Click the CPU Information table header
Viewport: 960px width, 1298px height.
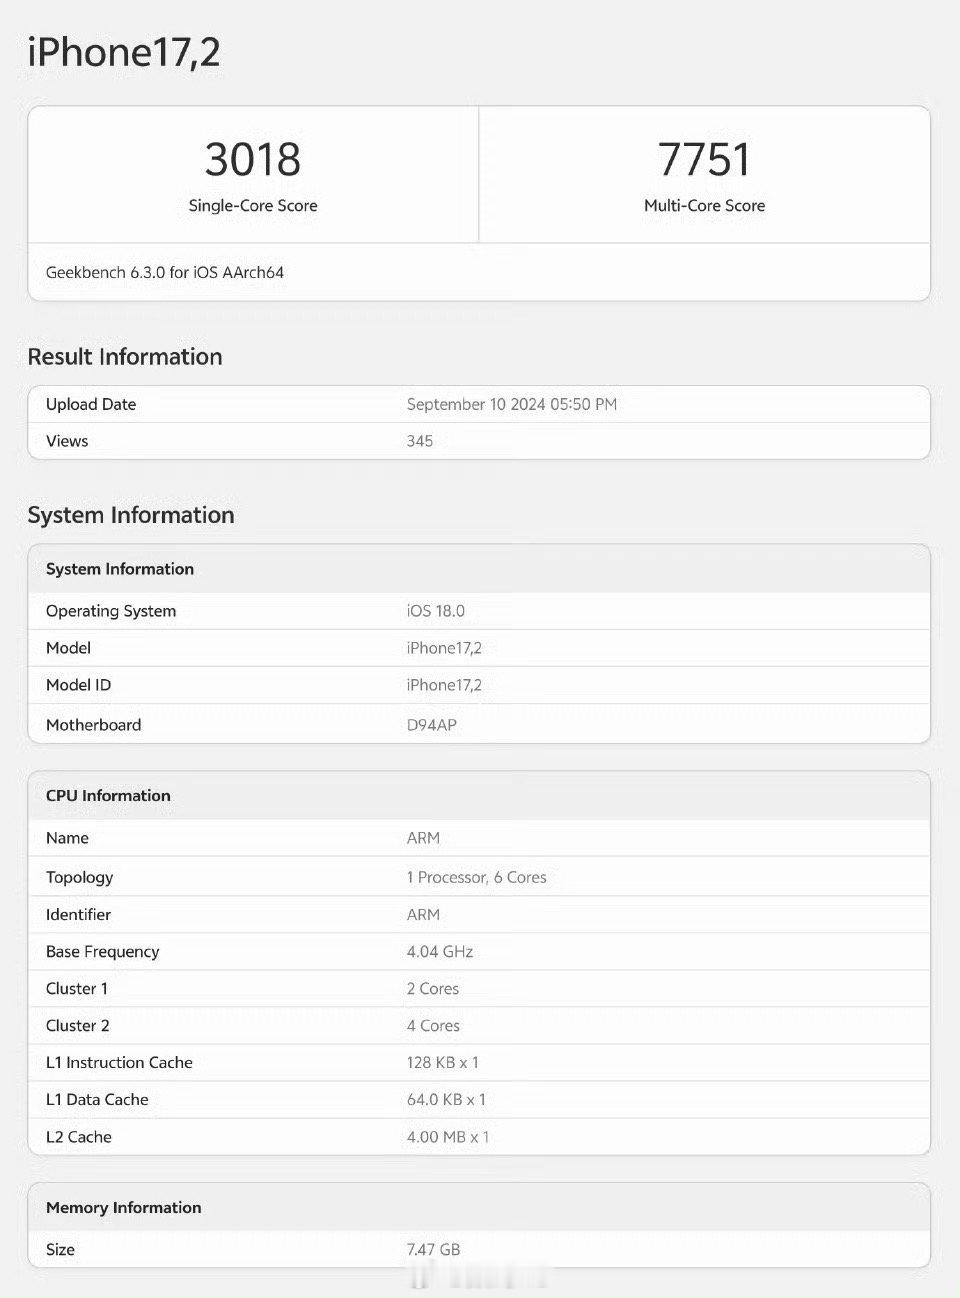[x=479, y=796]
